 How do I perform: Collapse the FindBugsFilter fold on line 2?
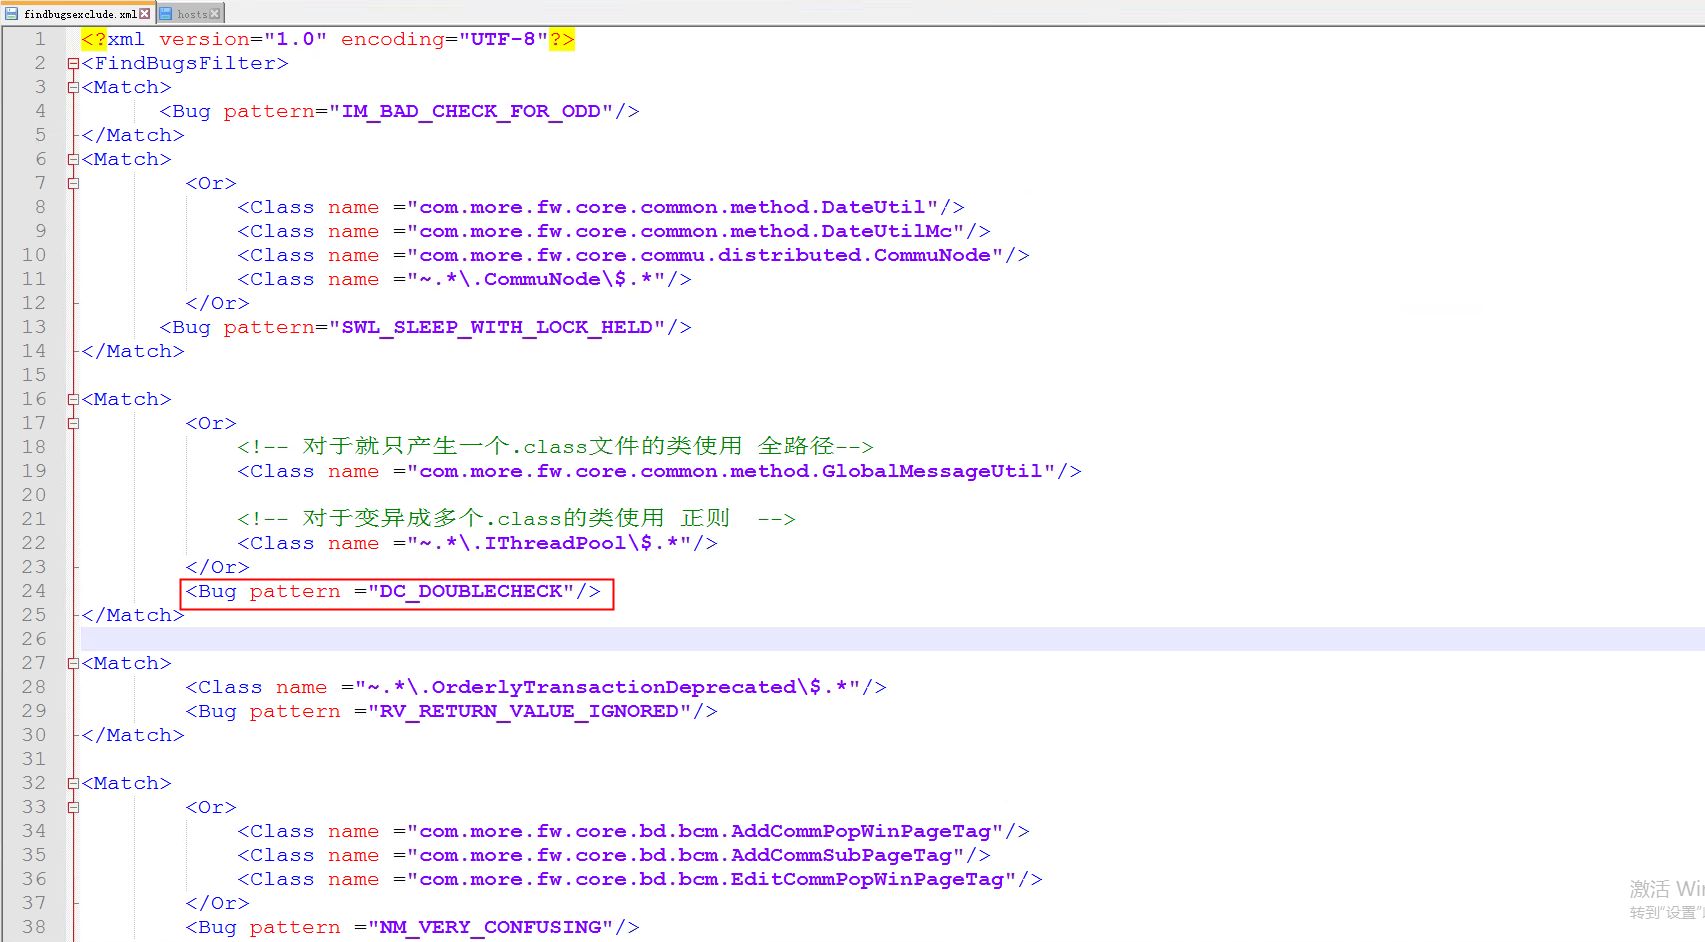click(73, 64)
